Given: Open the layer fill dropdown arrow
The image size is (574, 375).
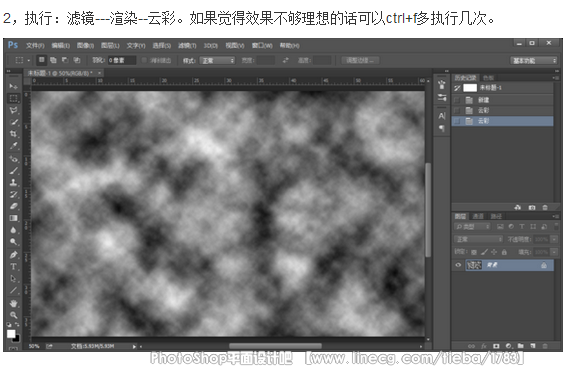Looking at the screenshot, I should coord(554,252).
